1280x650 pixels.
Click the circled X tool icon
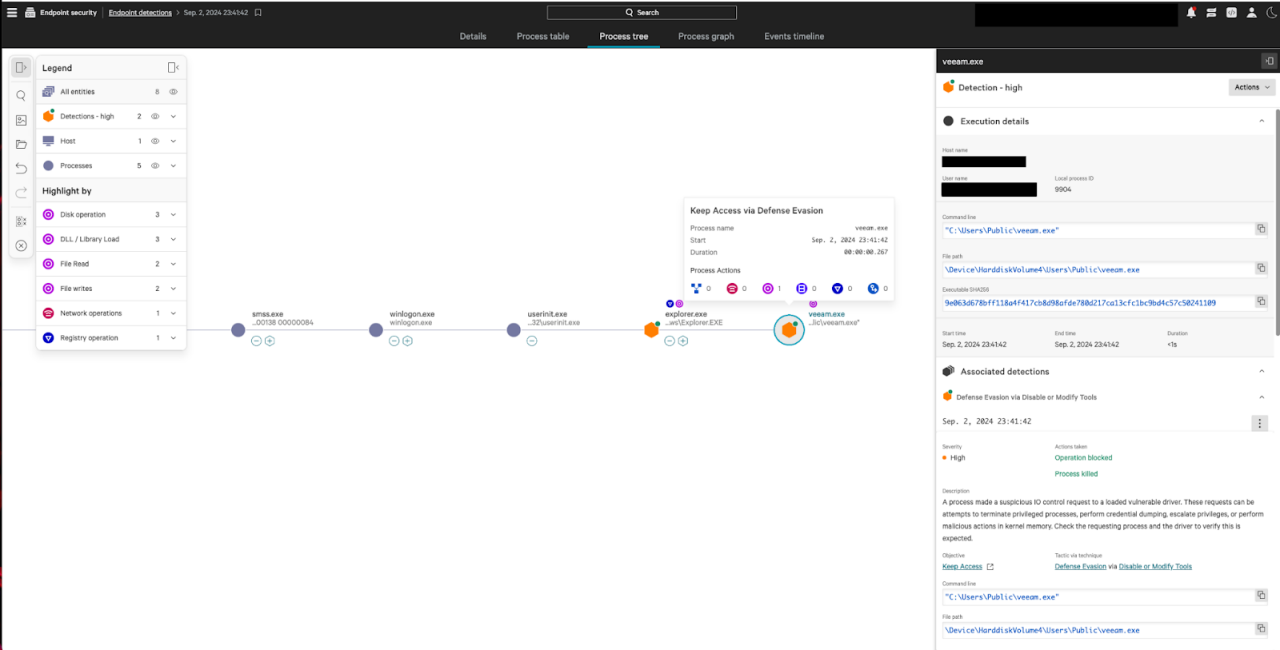point(21,245)
